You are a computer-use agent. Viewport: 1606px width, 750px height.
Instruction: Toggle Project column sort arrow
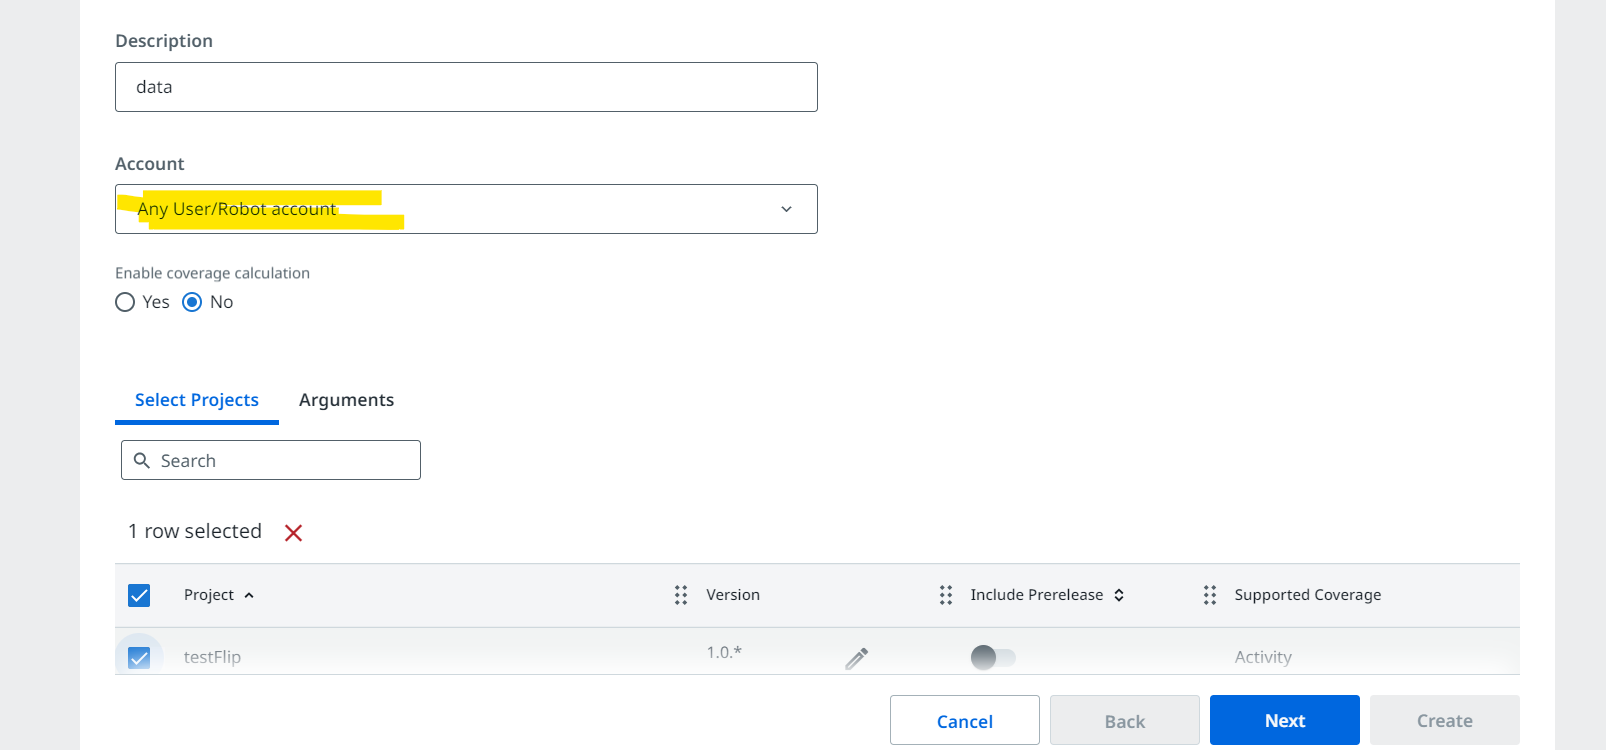249,595
